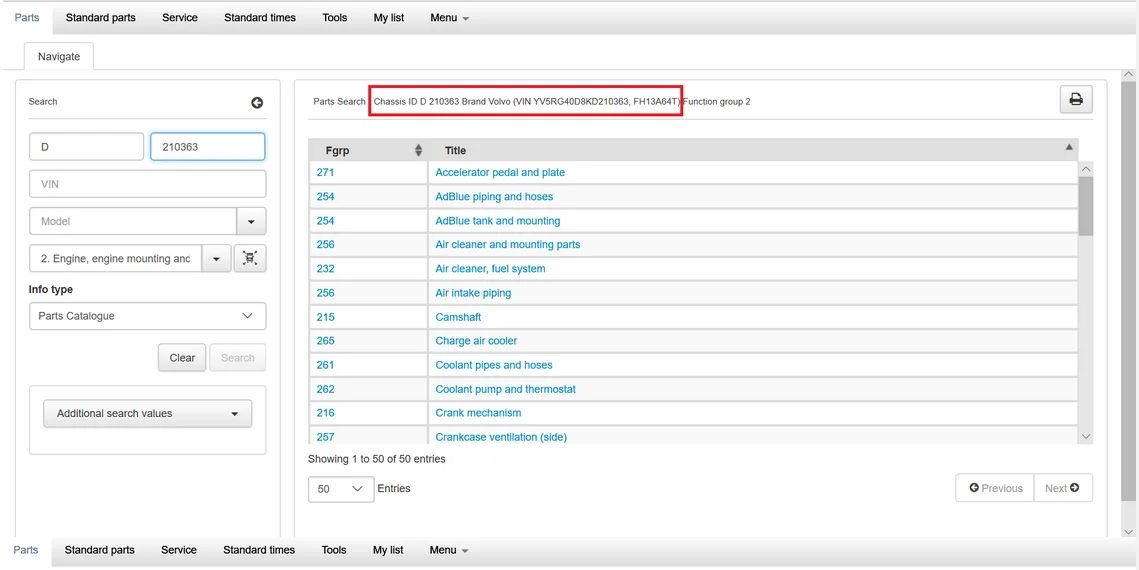Viewport: 1139px width, 570px height.
Task: Change entries per page dropdown
Action: pos(340,489)
